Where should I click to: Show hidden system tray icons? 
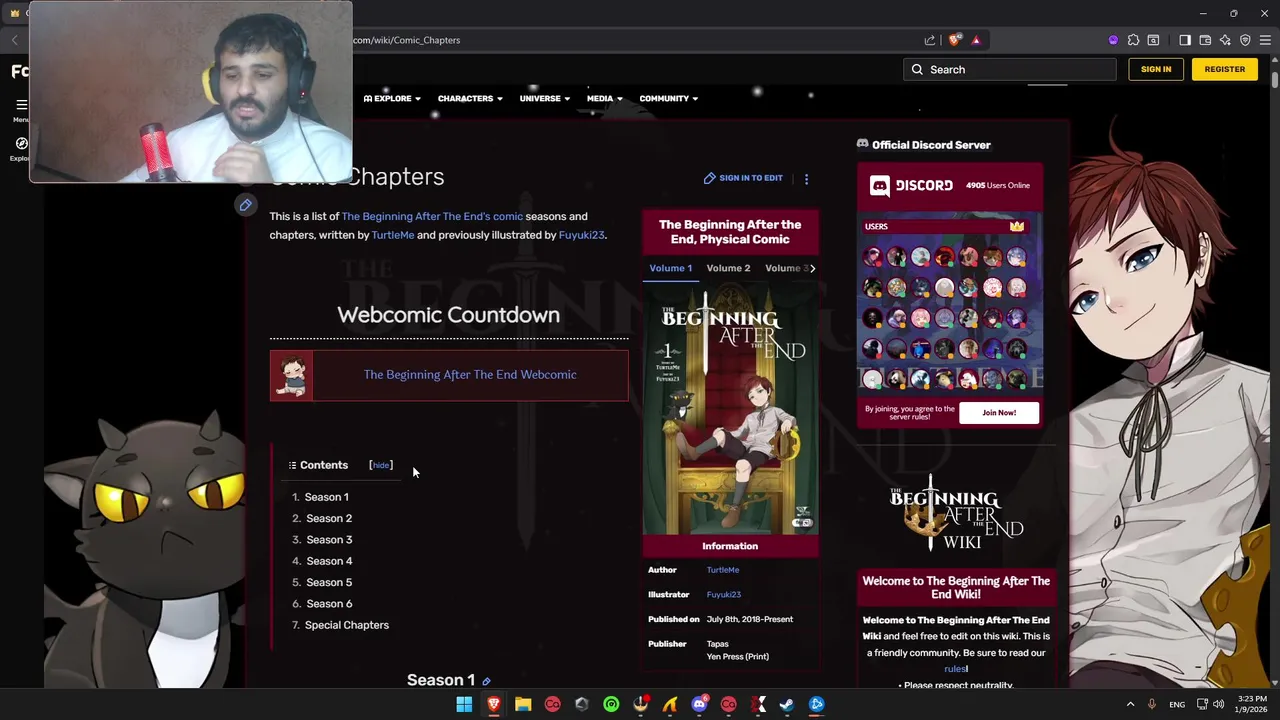pos(1130,704)
